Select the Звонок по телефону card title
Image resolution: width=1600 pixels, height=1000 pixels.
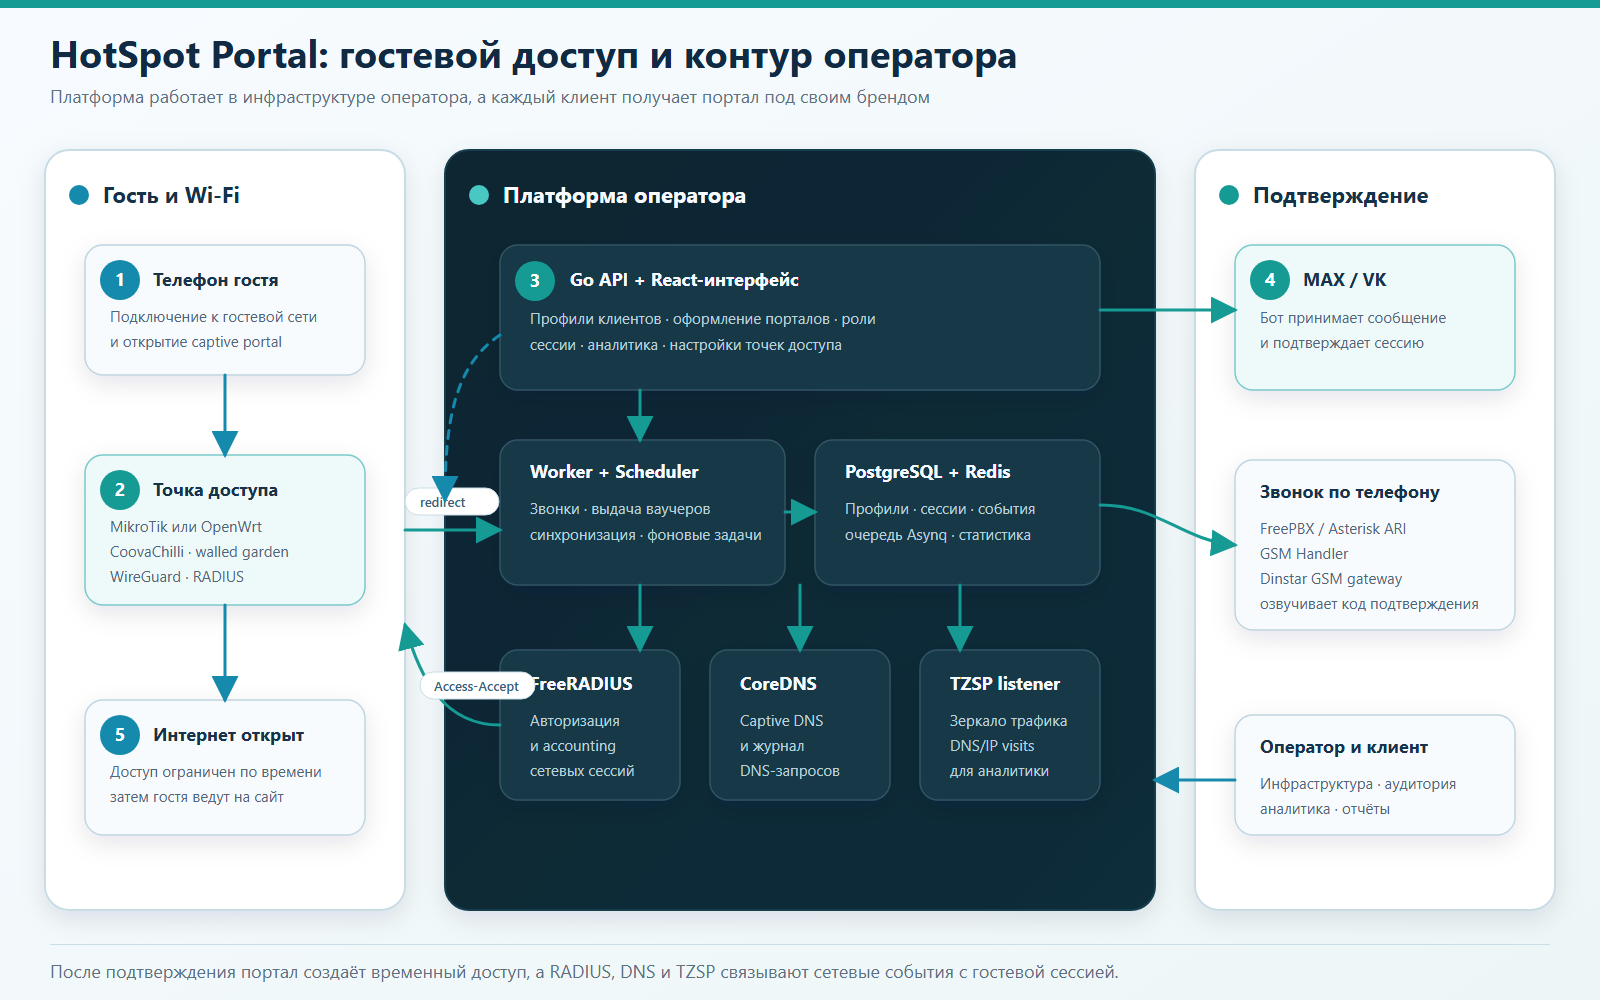click(1349, 492)
